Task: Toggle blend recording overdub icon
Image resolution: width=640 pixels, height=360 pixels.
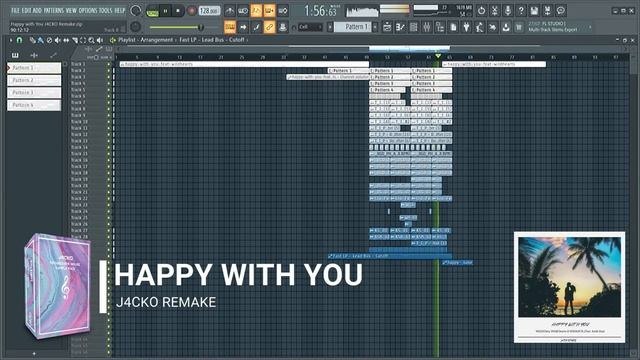Action: coord(269,11)
